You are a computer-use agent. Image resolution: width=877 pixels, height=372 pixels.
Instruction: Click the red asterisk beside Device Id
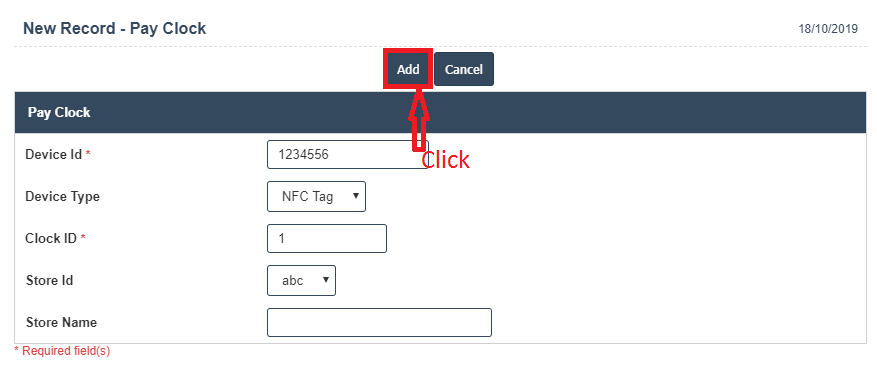click(x=88, y=154)
